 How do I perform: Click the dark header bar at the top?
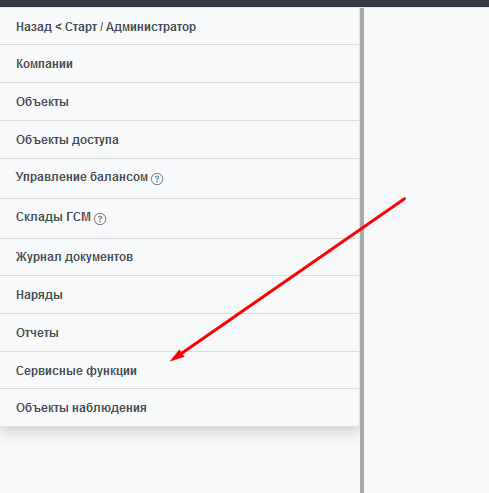(x=244, y=3)
